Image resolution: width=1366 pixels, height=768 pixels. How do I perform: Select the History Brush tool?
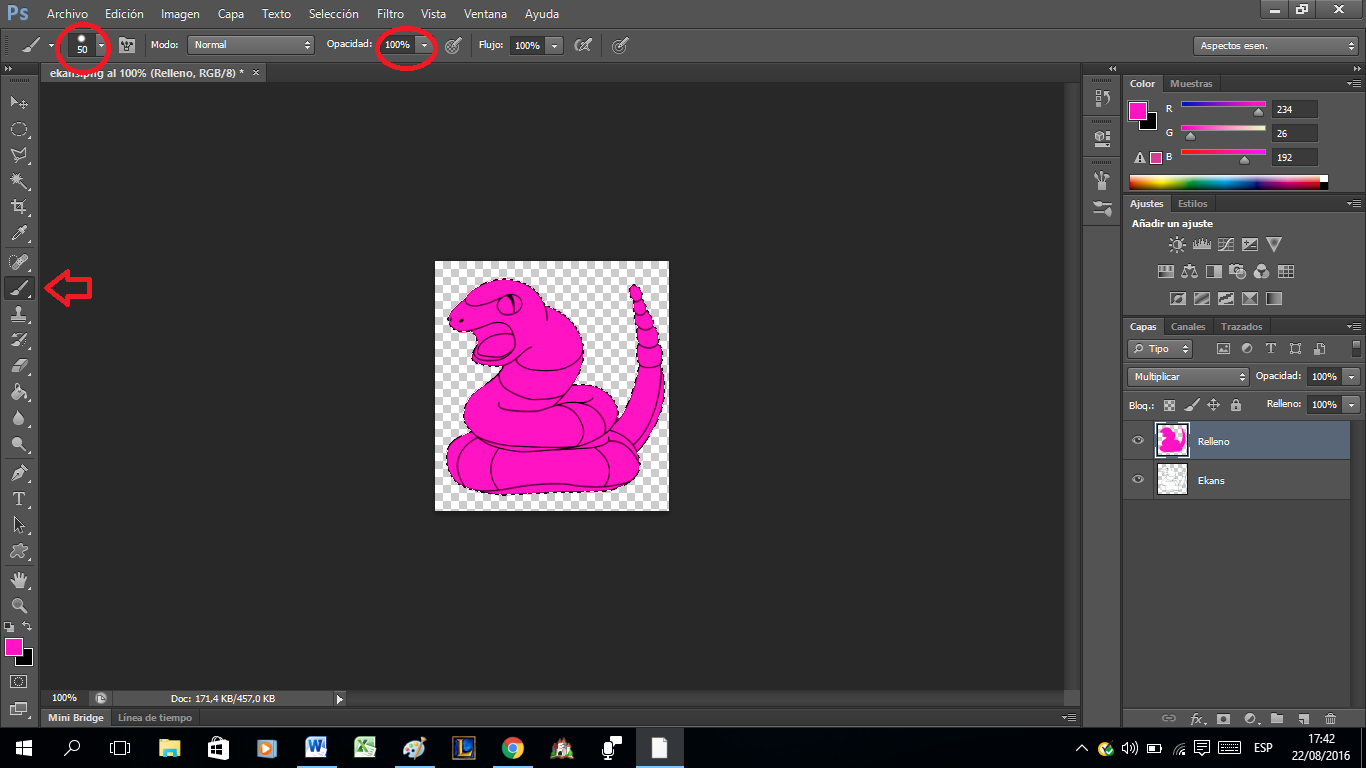19,340
